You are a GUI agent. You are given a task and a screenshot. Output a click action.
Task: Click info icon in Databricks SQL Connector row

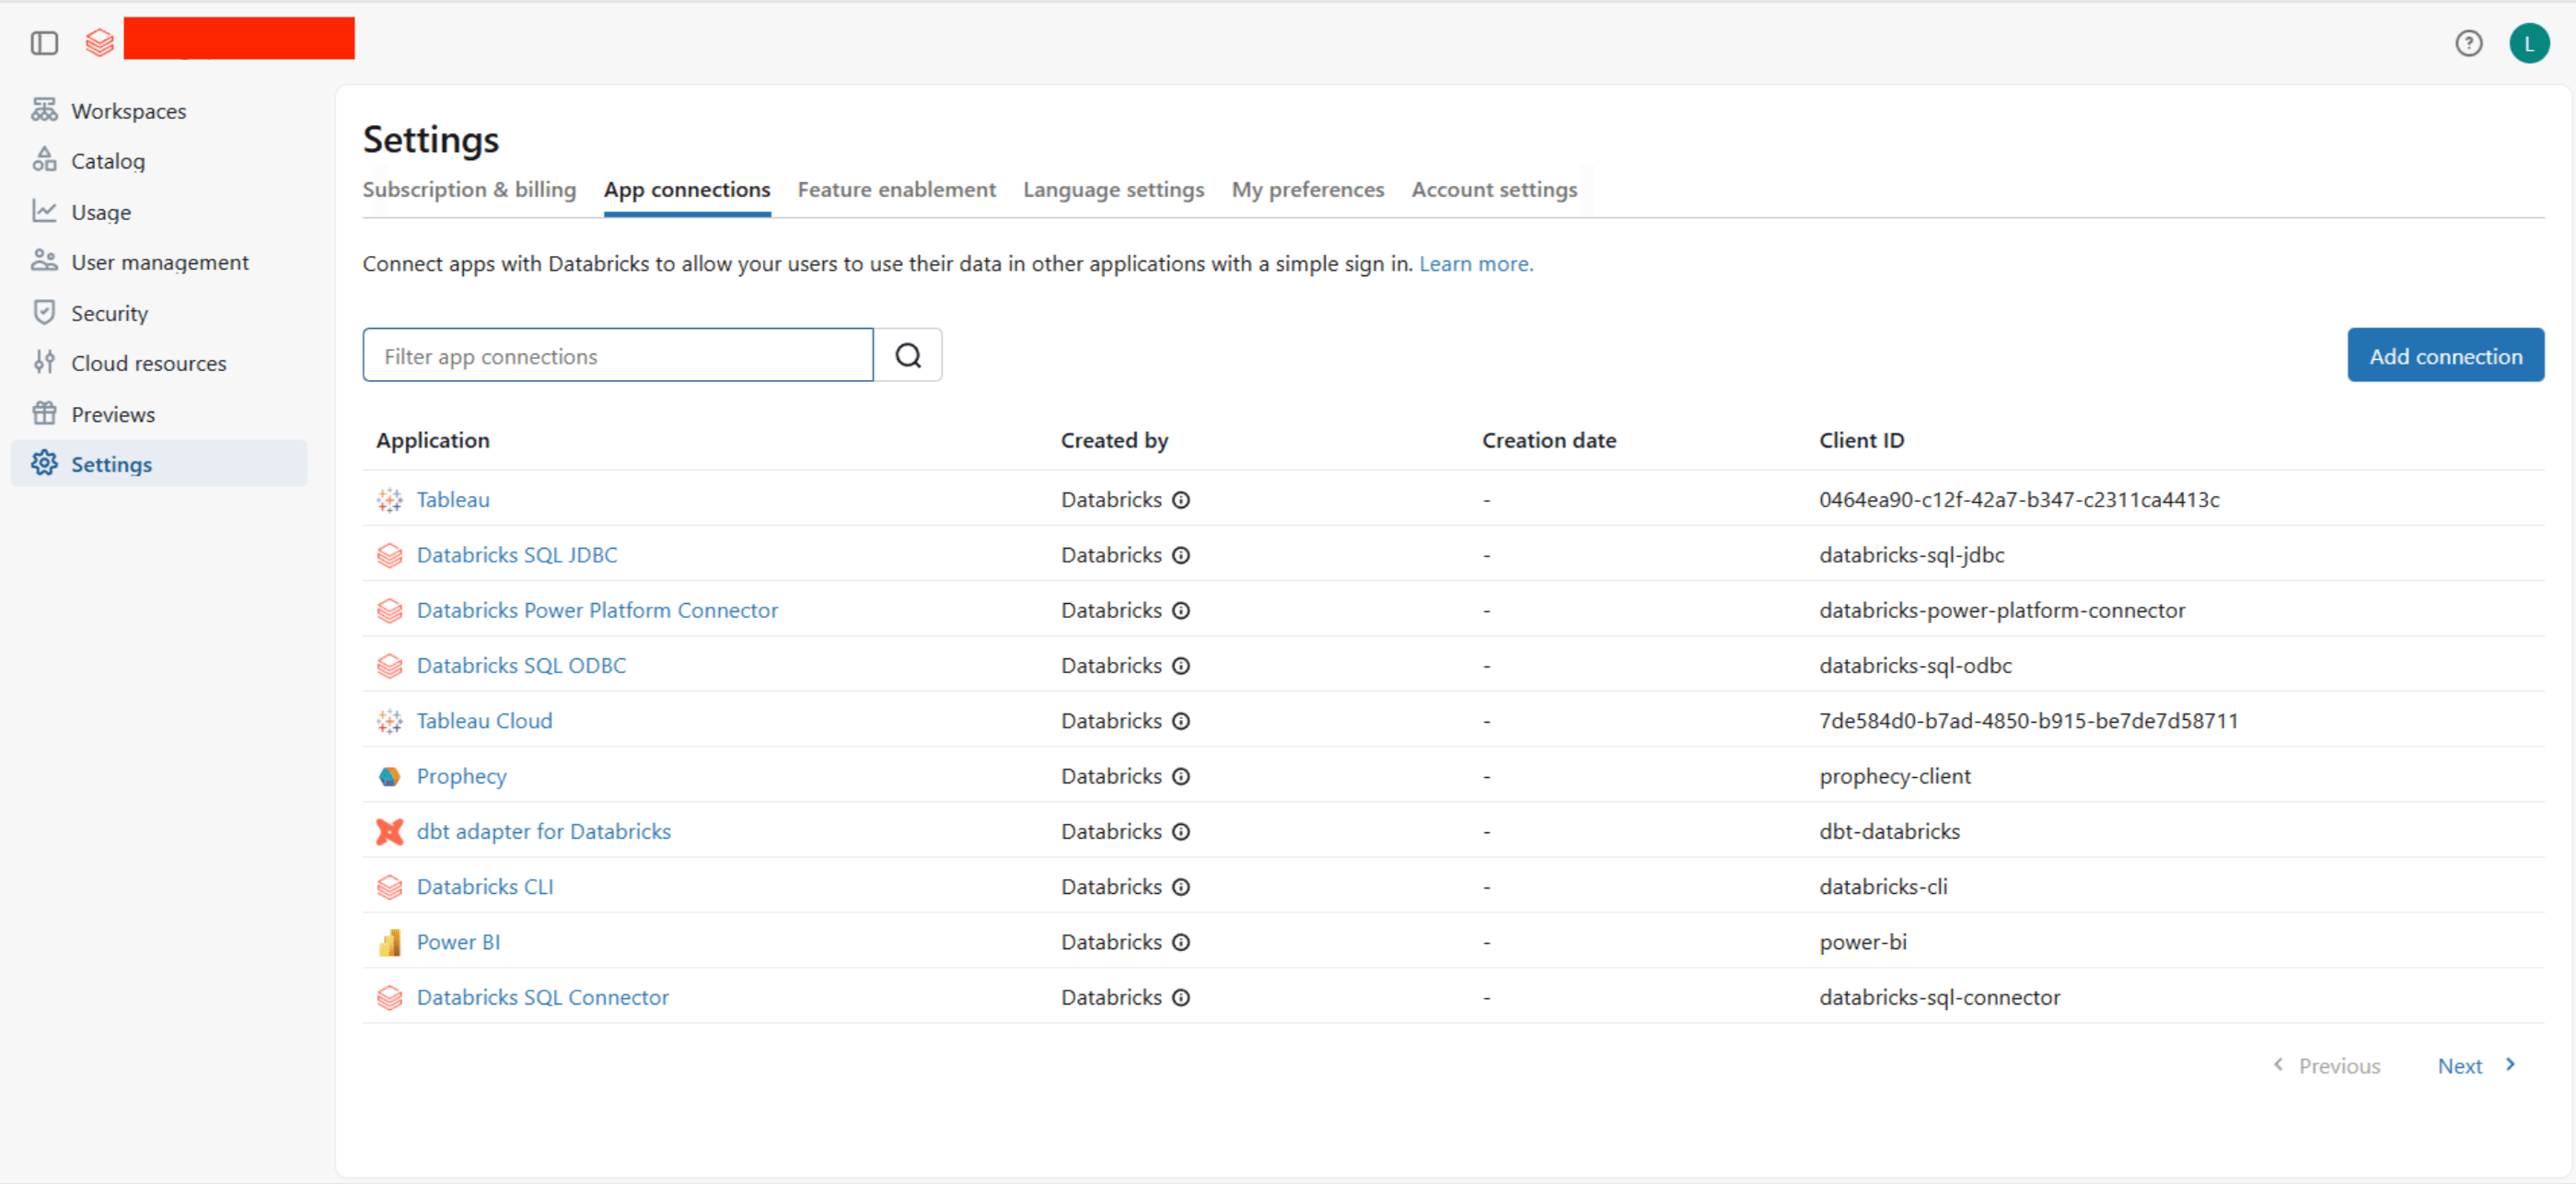(1181, 997)
